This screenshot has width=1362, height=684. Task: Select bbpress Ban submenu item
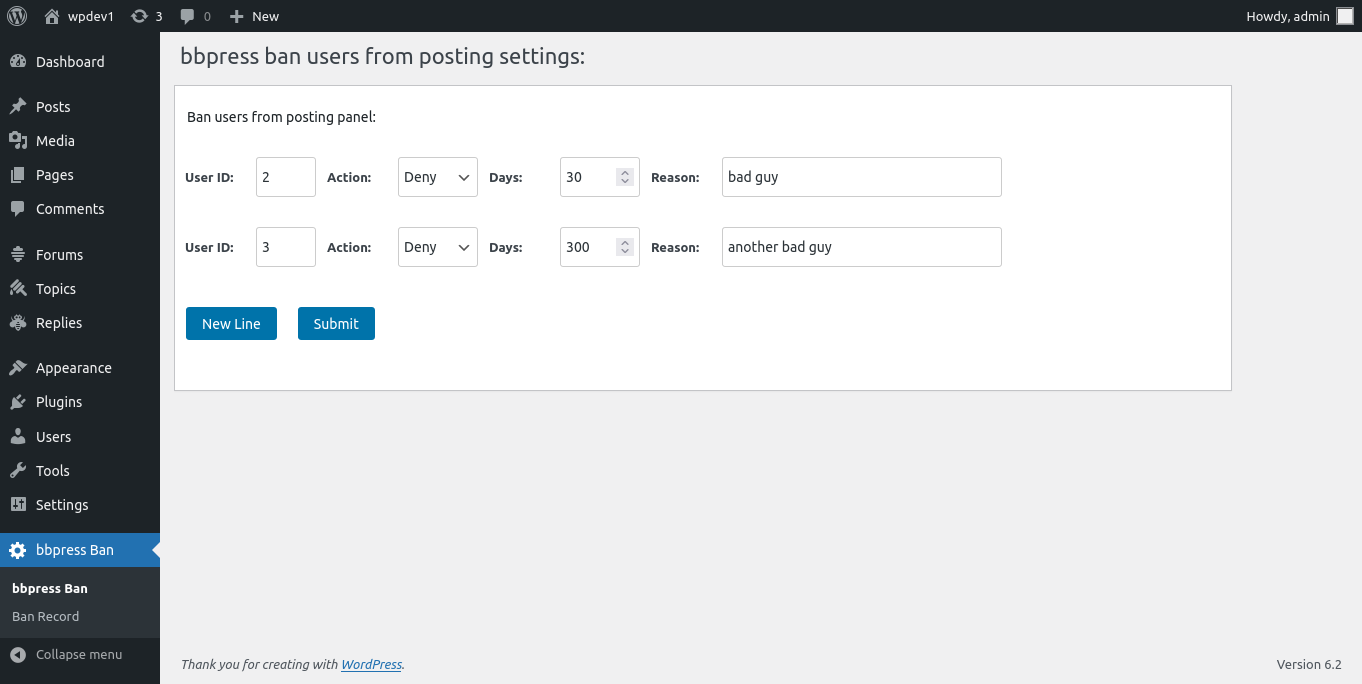point(49,588)
